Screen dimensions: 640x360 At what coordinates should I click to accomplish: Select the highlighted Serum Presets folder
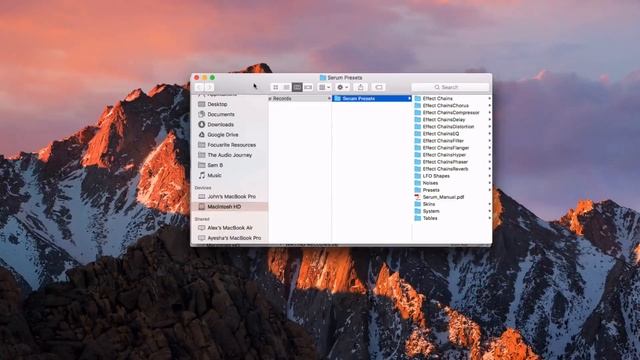(372, 99)
